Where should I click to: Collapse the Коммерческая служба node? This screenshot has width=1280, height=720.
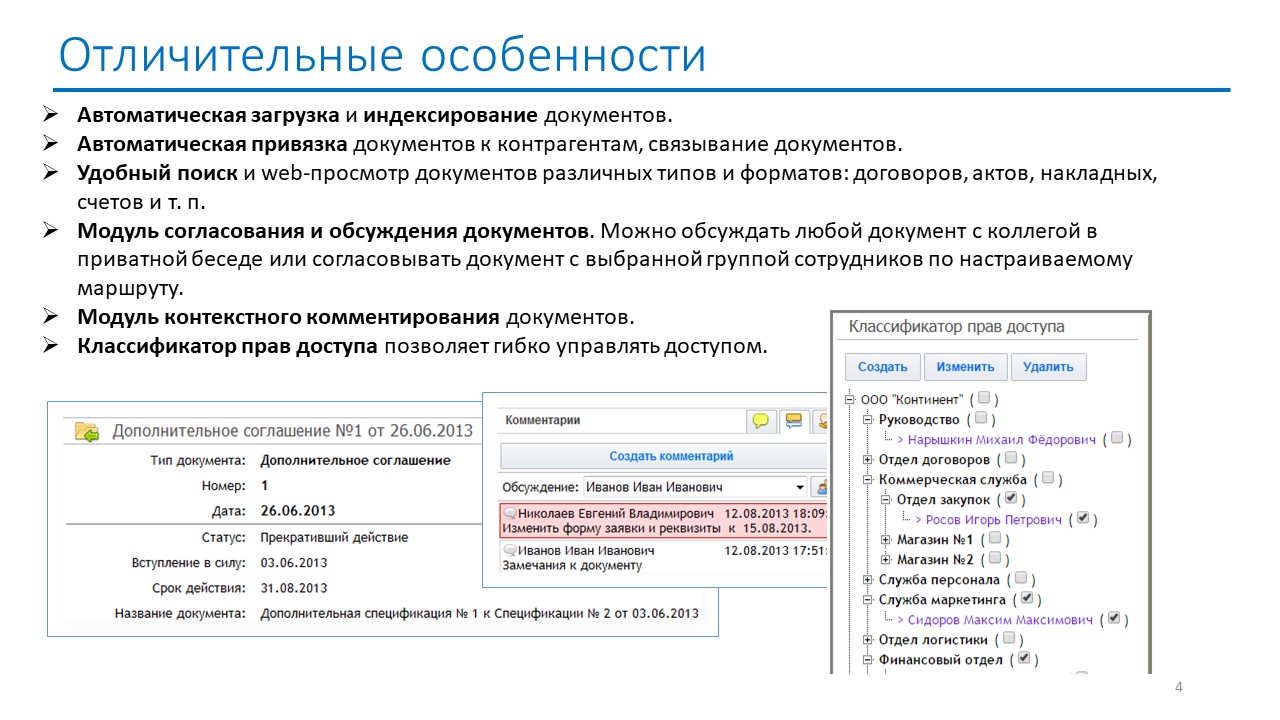[868, 479]
